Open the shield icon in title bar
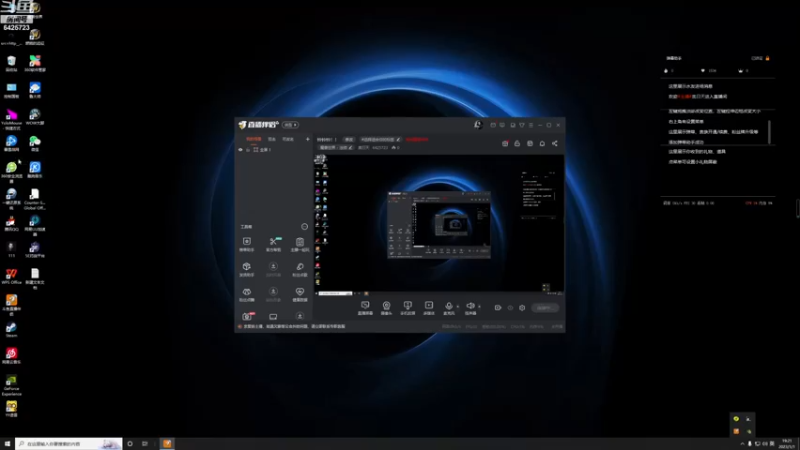The width and height of the screenshot is (800, 450). click(522, 125)
